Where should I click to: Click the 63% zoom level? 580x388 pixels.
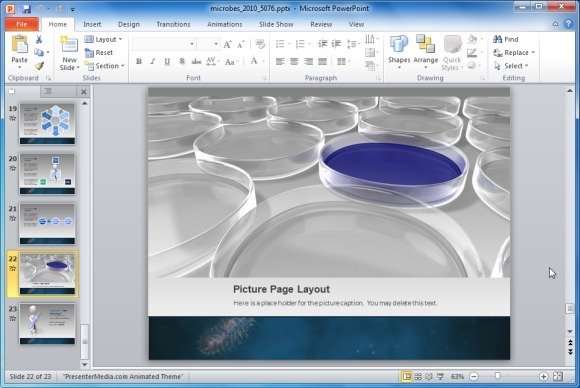457,377
